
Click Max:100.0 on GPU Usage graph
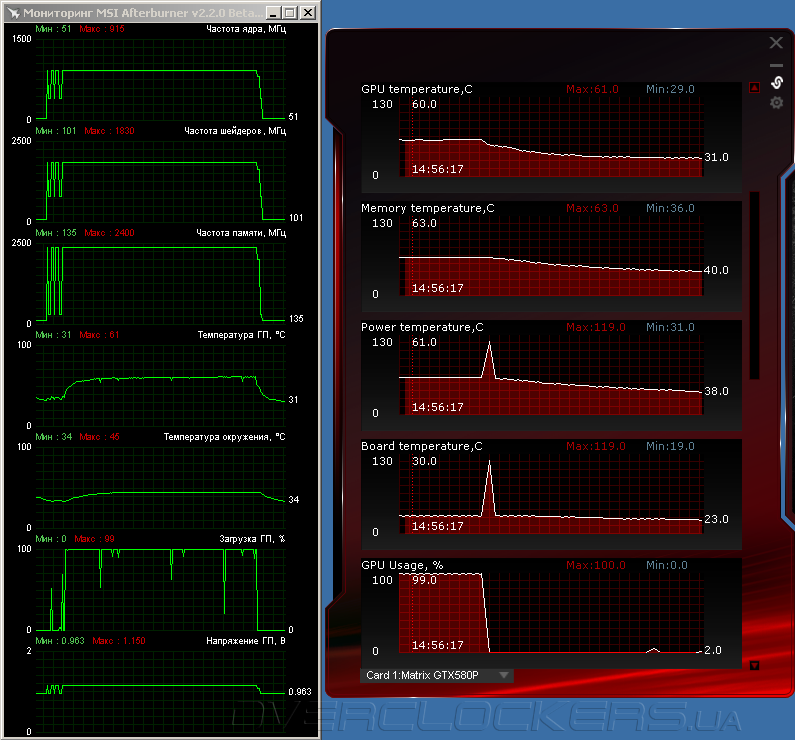pyautogui.click(x=596, y=565)
